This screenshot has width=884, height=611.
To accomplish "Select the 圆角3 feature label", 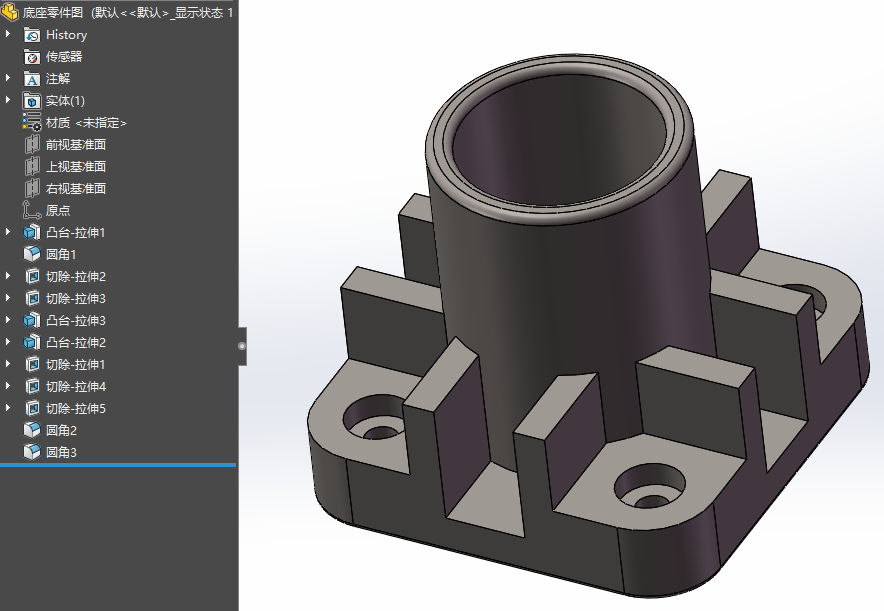I will click(x=61, y=453).
